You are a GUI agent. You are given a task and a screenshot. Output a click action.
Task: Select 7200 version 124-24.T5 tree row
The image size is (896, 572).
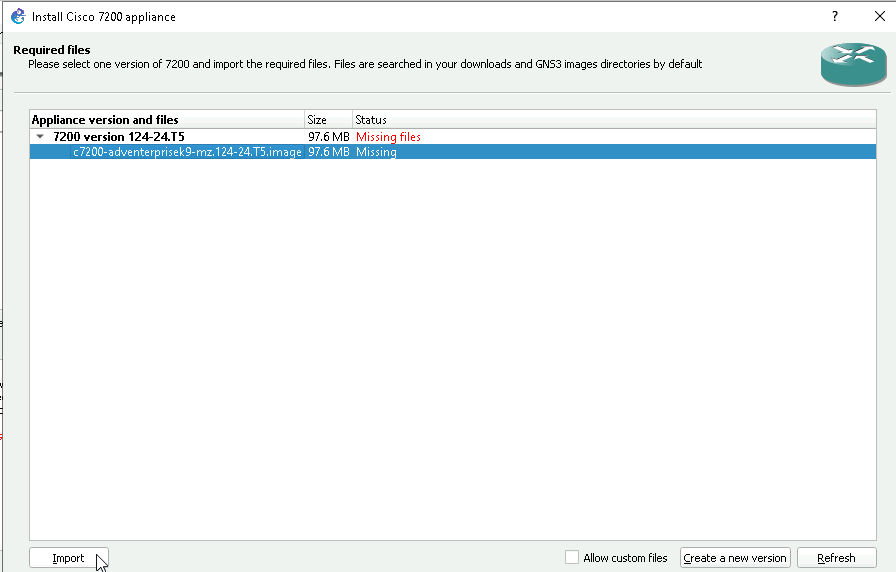pos(453,137)
